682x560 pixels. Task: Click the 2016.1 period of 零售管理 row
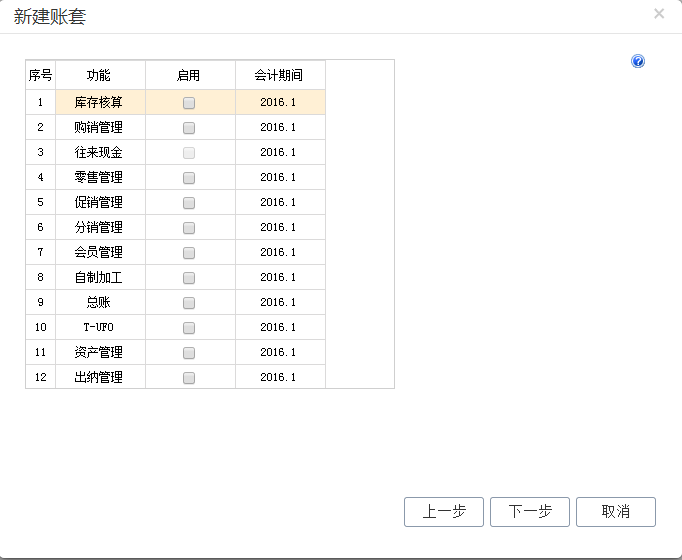point(281,177)
